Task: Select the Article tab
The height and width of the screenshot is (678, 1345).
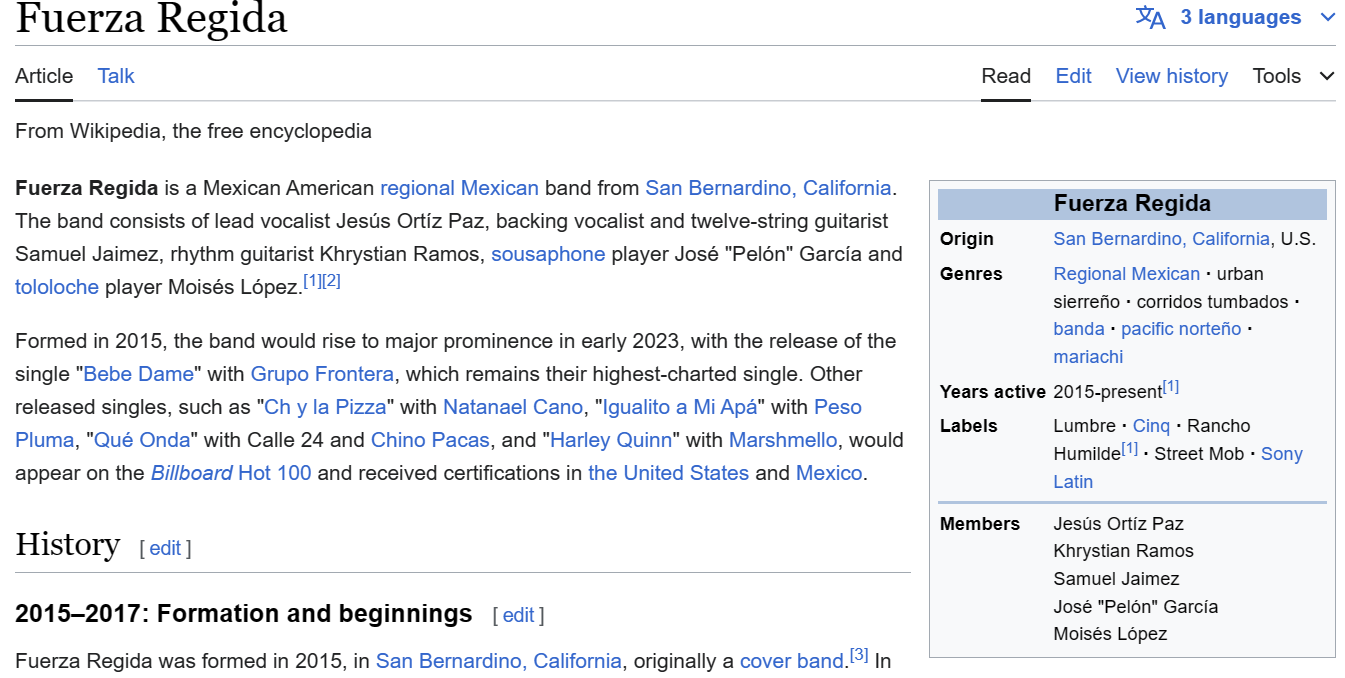Action: pyautogui.click(x=44, y=77)
